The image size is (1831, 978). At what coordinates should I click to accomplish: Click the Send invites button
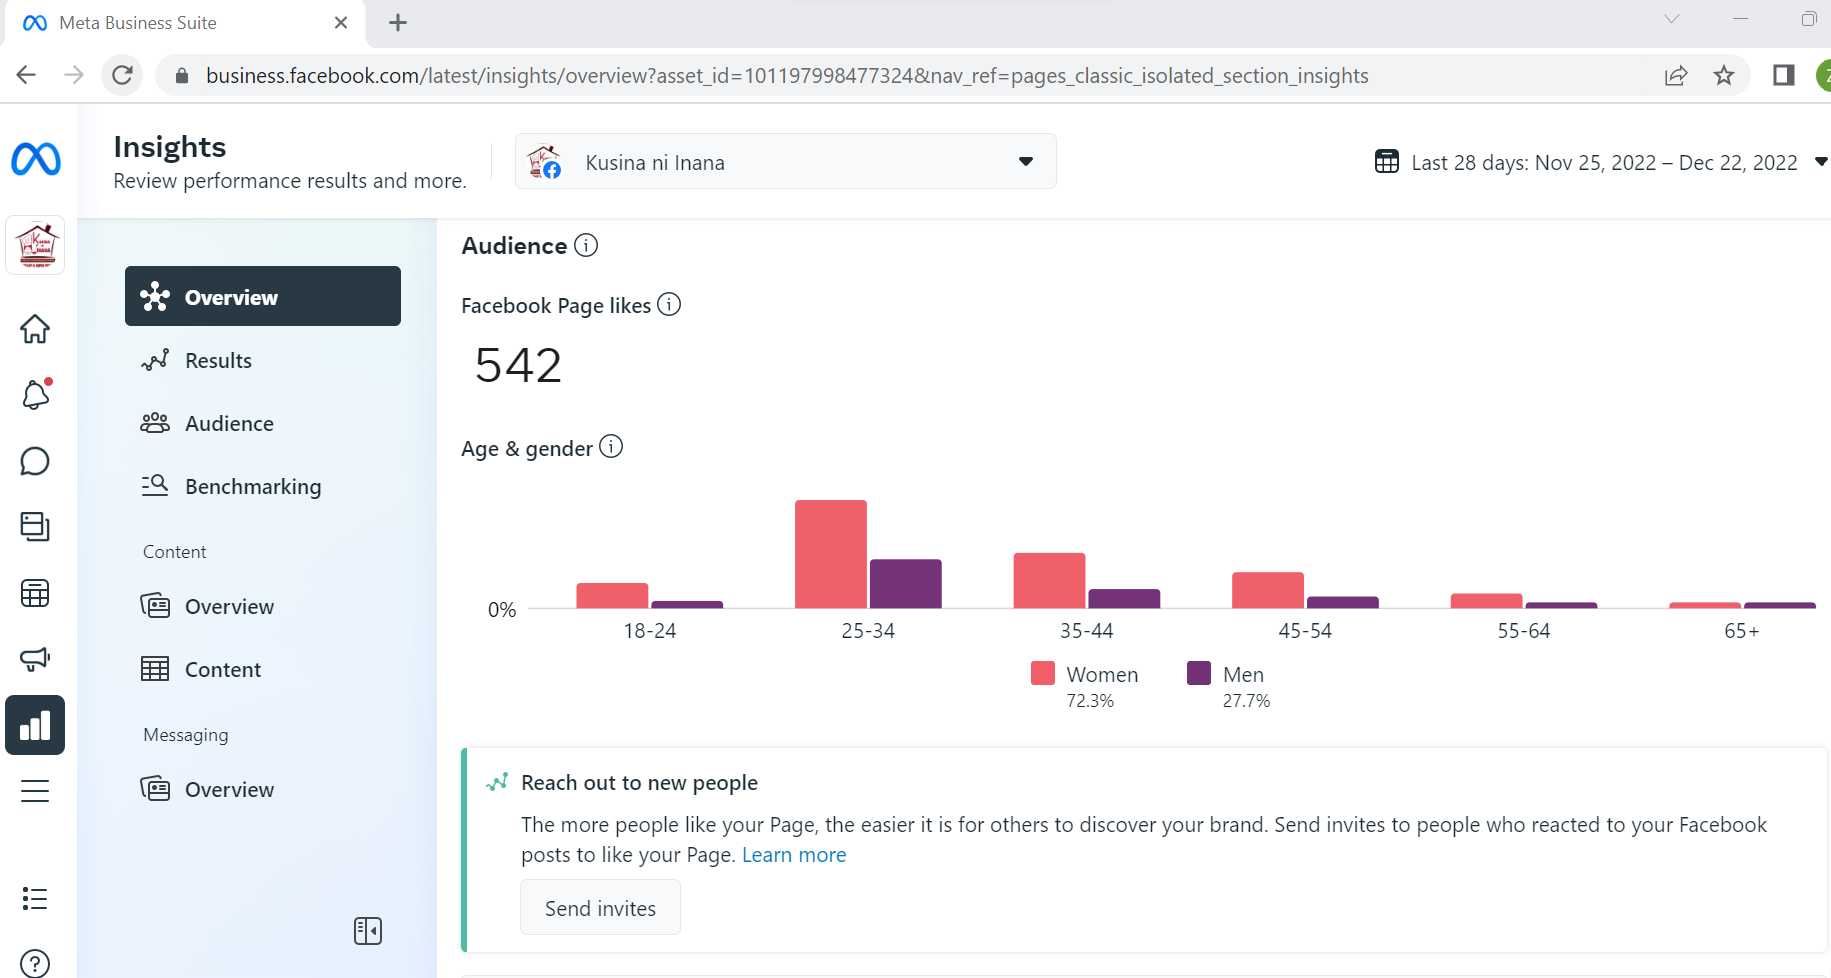(x=600, y=908)
